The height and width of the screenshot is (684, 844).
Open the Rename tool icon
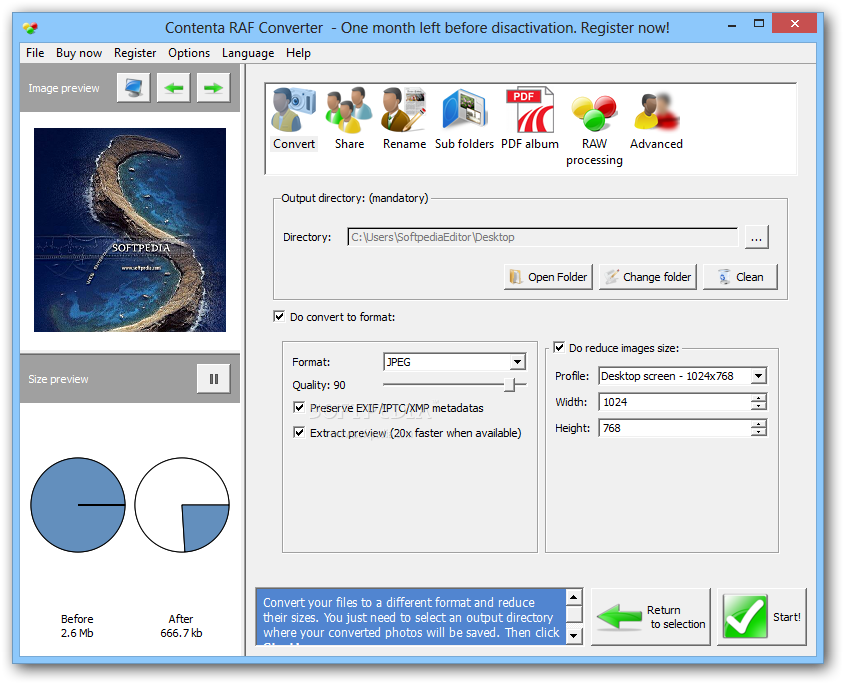[x=404, y=110]
